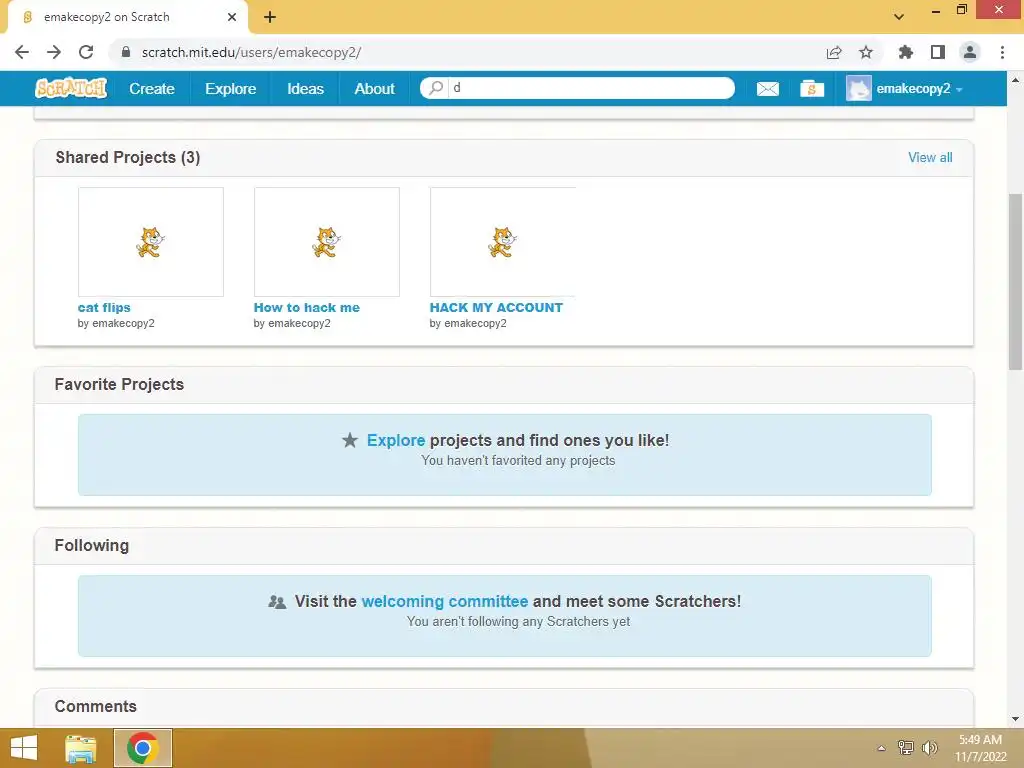
Task: Open the How to hack me project link
Action: (306, 308)
